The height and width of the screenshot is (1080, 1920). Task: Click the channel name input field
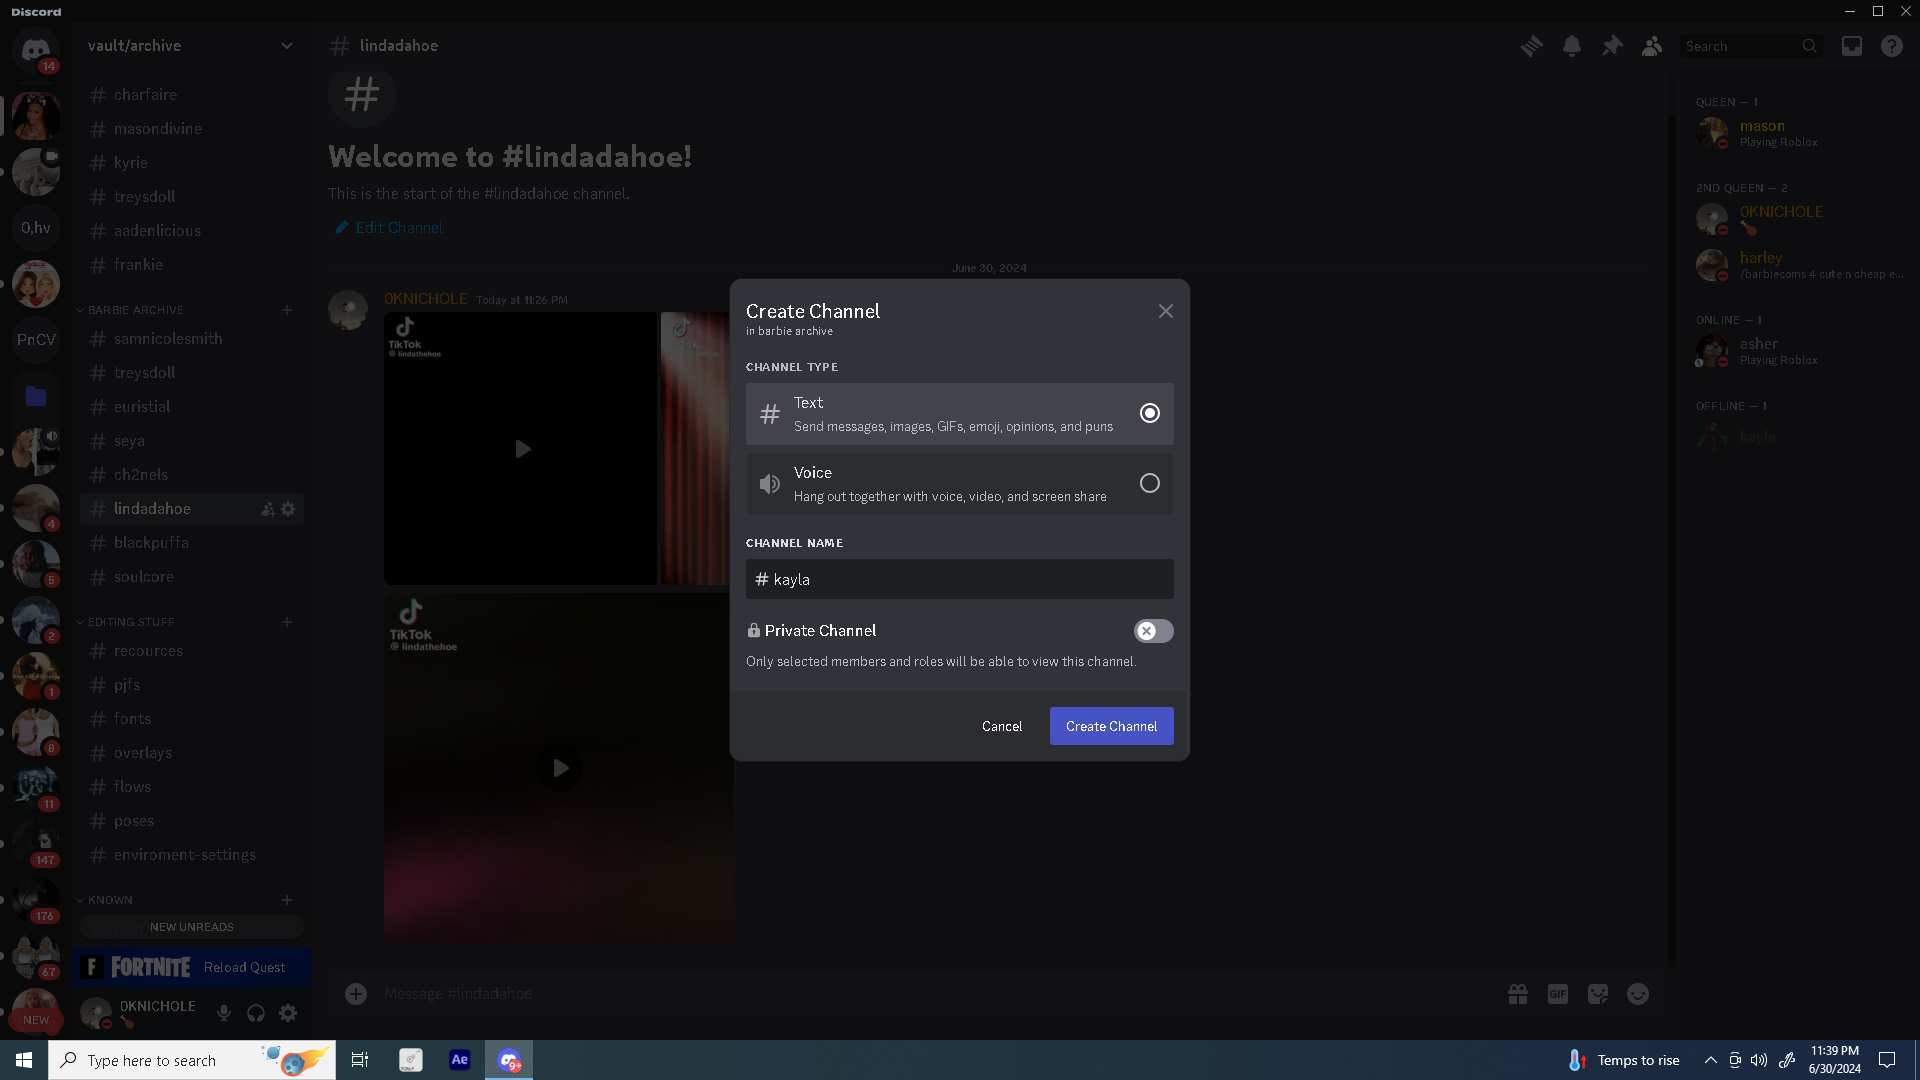[x=960, y=579]
